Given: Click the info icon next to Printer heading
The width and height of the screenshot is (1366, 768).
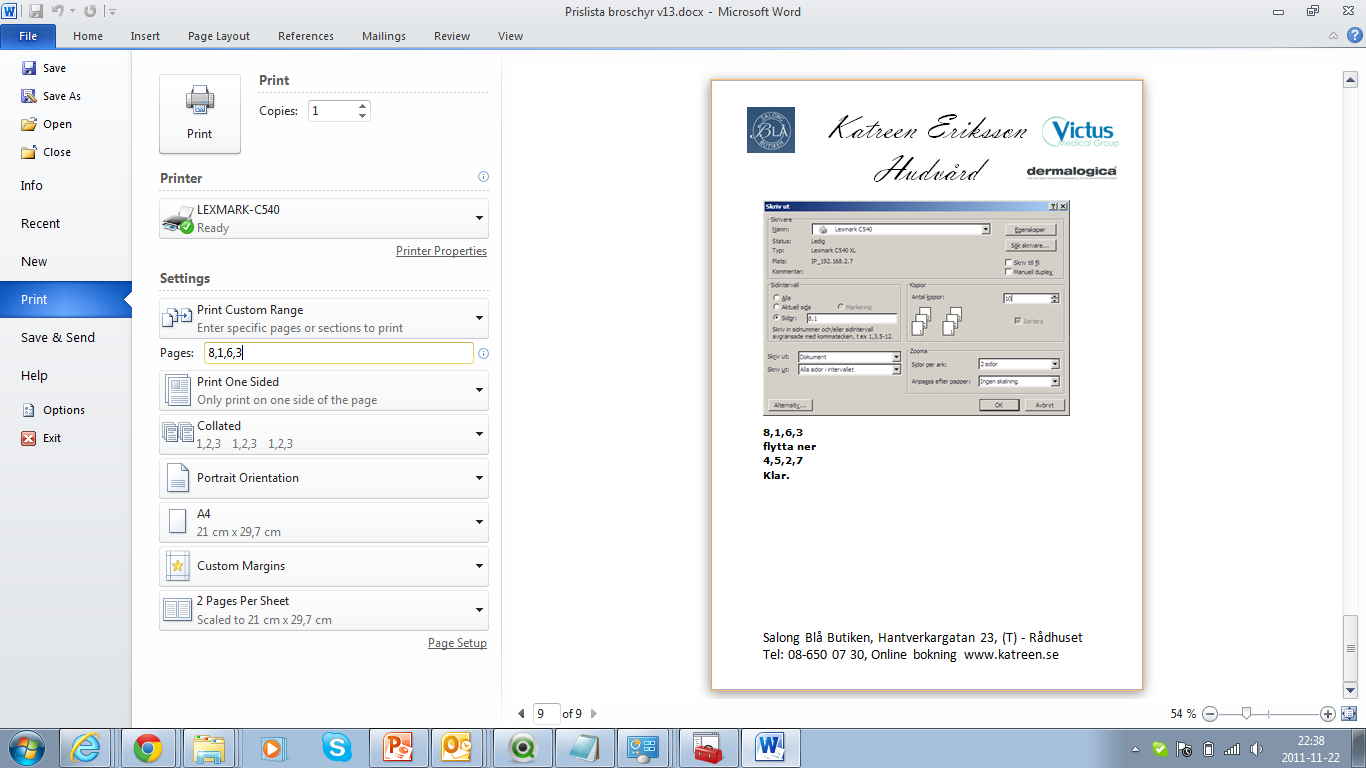Looking at the screenshot, I should click(483, 177).
